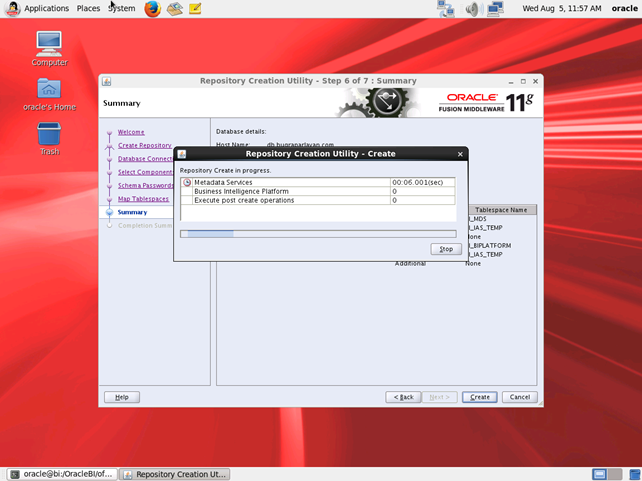Click the network connection tray icon
Screen dimensions: 642x481
pyautogui.click(x=446, y=9)
